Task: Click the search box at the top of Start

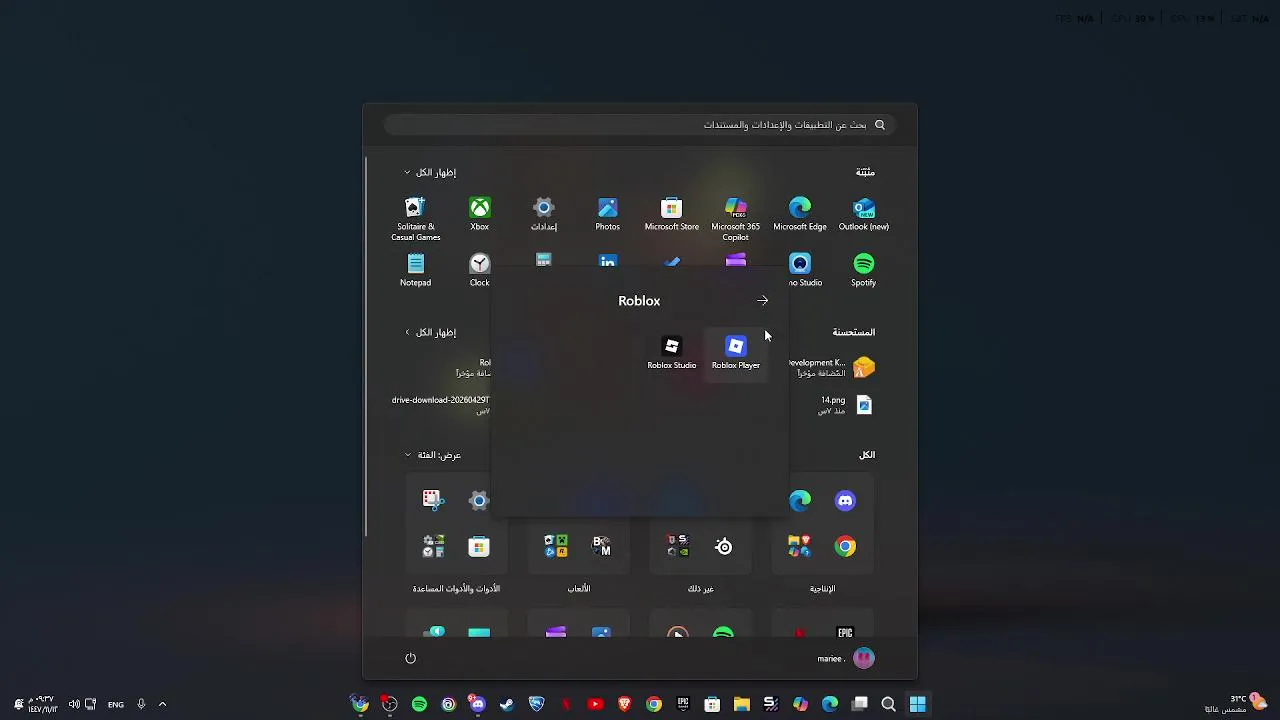Action: tap(640, 125)
